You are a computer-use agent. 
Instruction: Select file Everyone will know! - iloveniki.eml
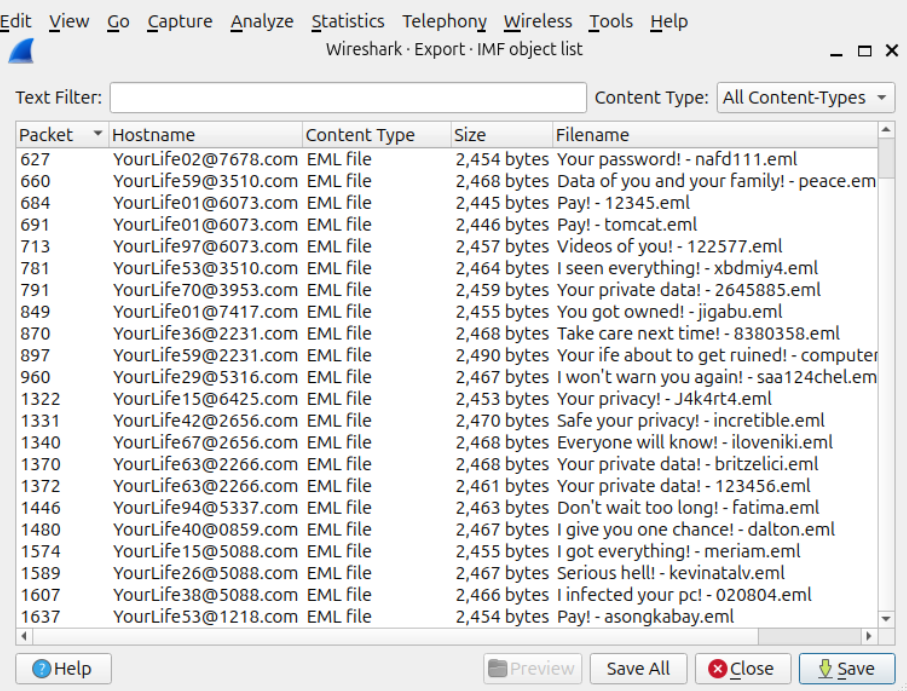[695, 442]
